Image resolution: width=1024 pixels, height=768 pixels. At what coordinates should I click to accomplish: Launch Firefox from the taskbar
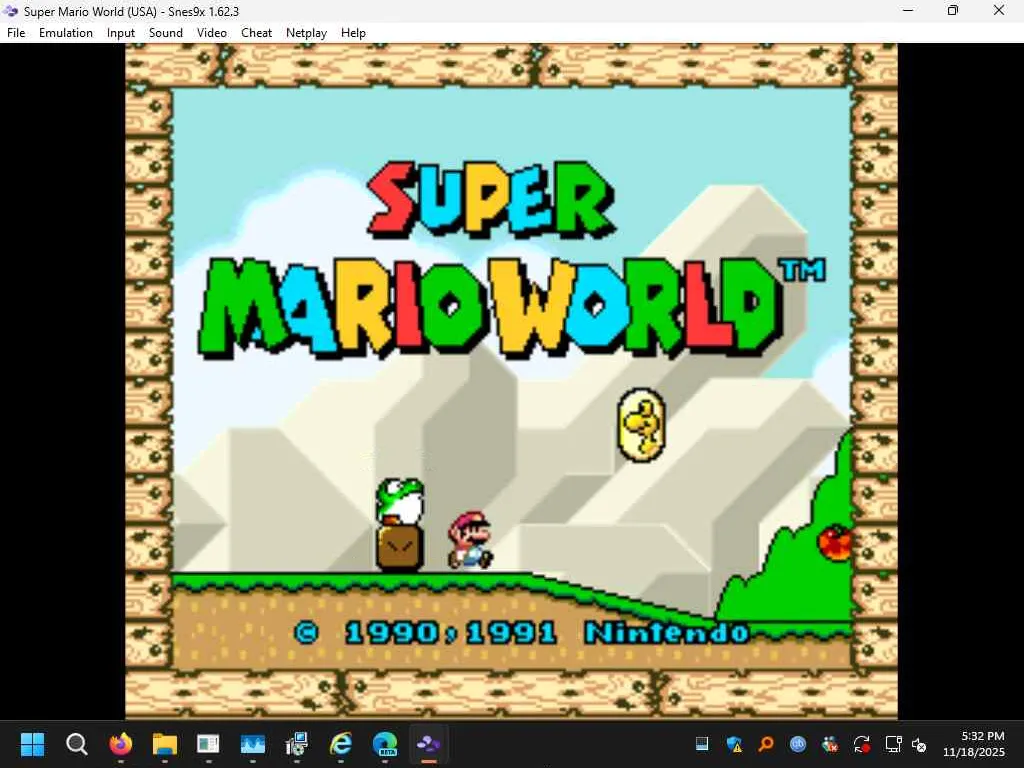point(121,743)
